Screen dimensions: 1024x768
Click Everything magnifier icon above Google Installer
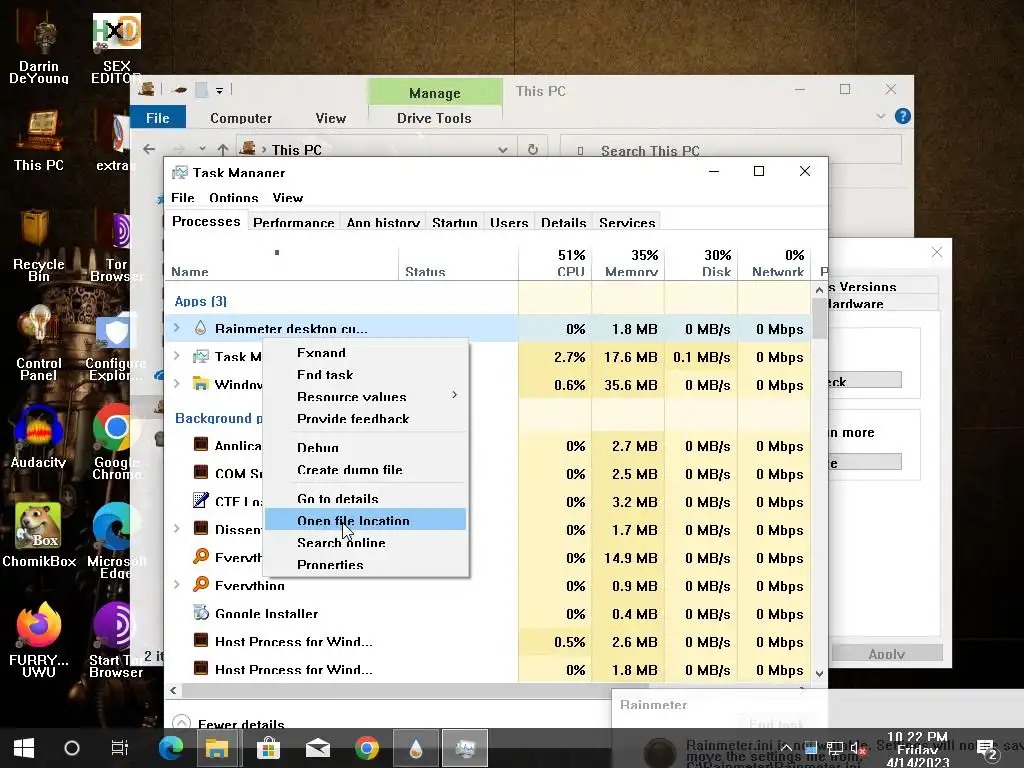pyautogui.click(x=201, y=584)
